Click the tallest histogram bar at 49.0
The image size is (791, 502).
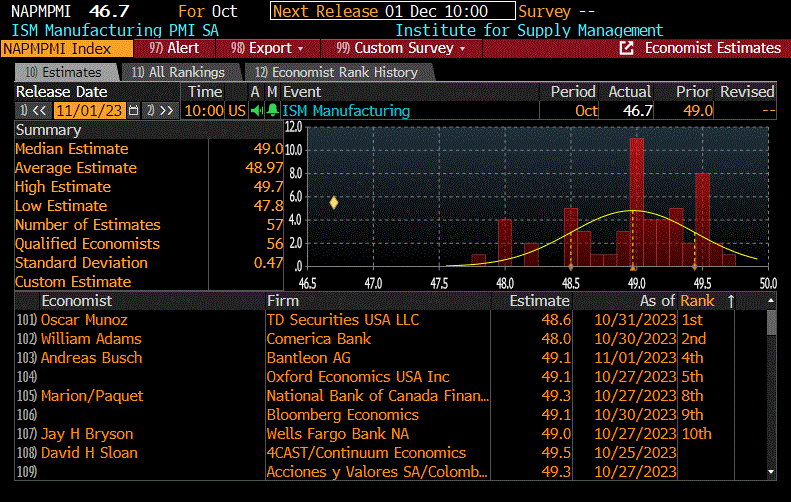pos(637,202)
